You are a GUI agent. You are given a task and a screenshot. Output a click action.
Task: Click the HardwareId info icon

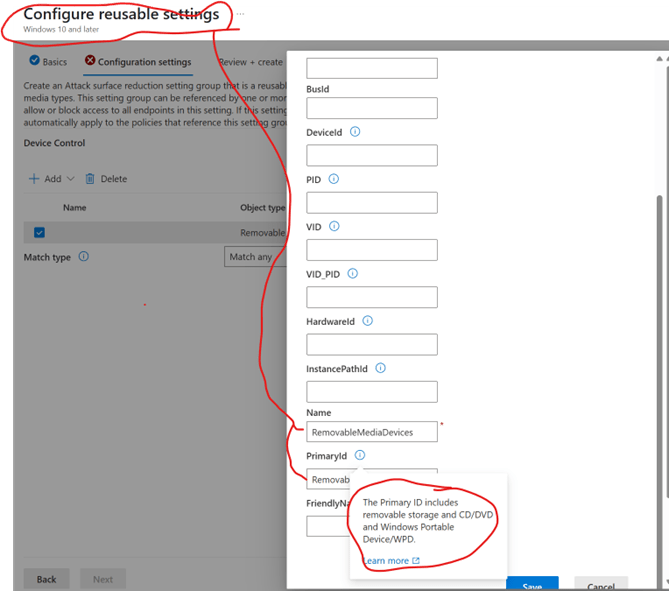pyautogui.click(x=367, y=321)
